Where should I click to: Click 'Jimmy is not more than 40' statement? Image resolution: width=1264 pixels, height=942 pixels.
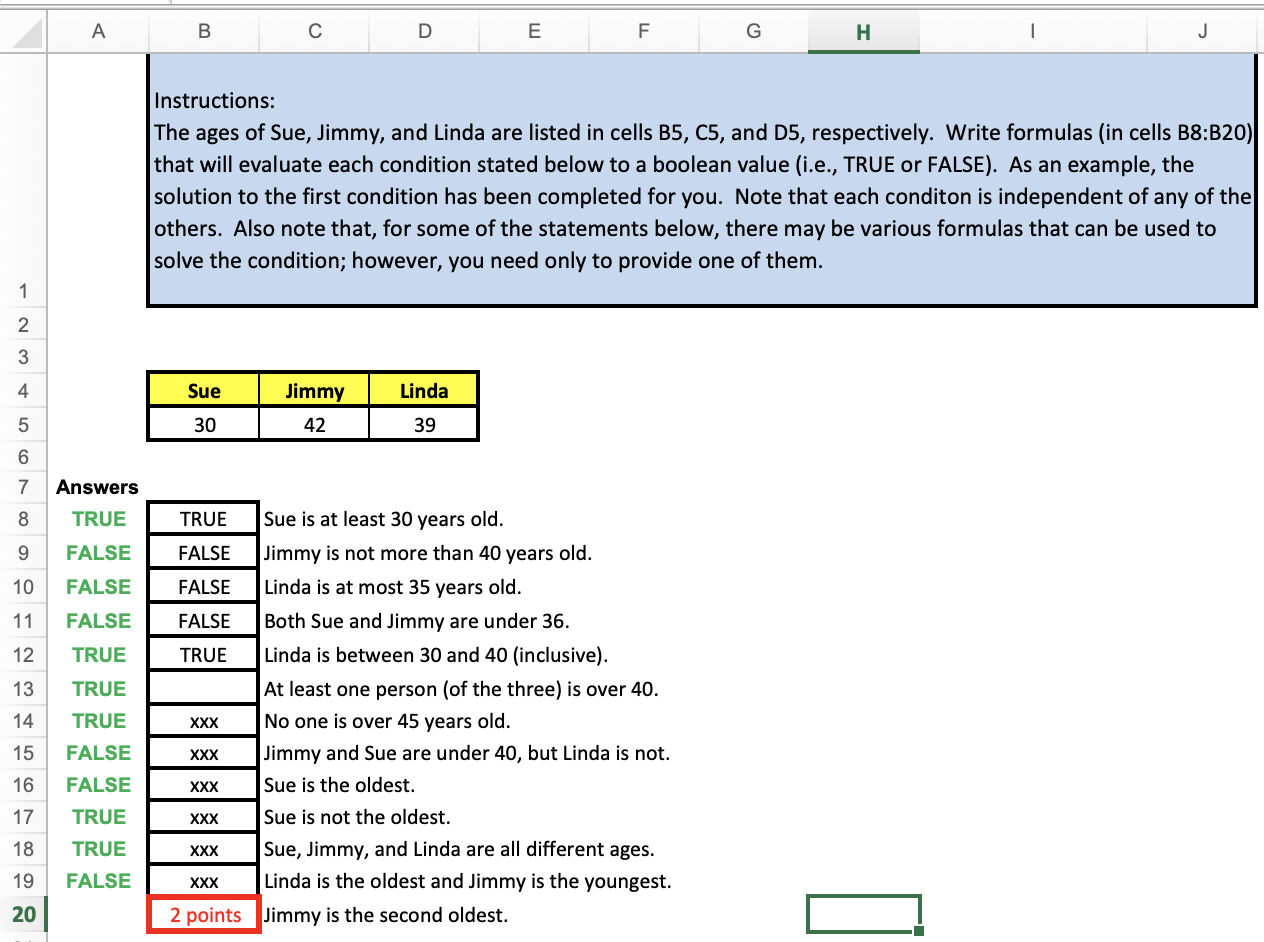pyautogui.click(x=427, y=553)
